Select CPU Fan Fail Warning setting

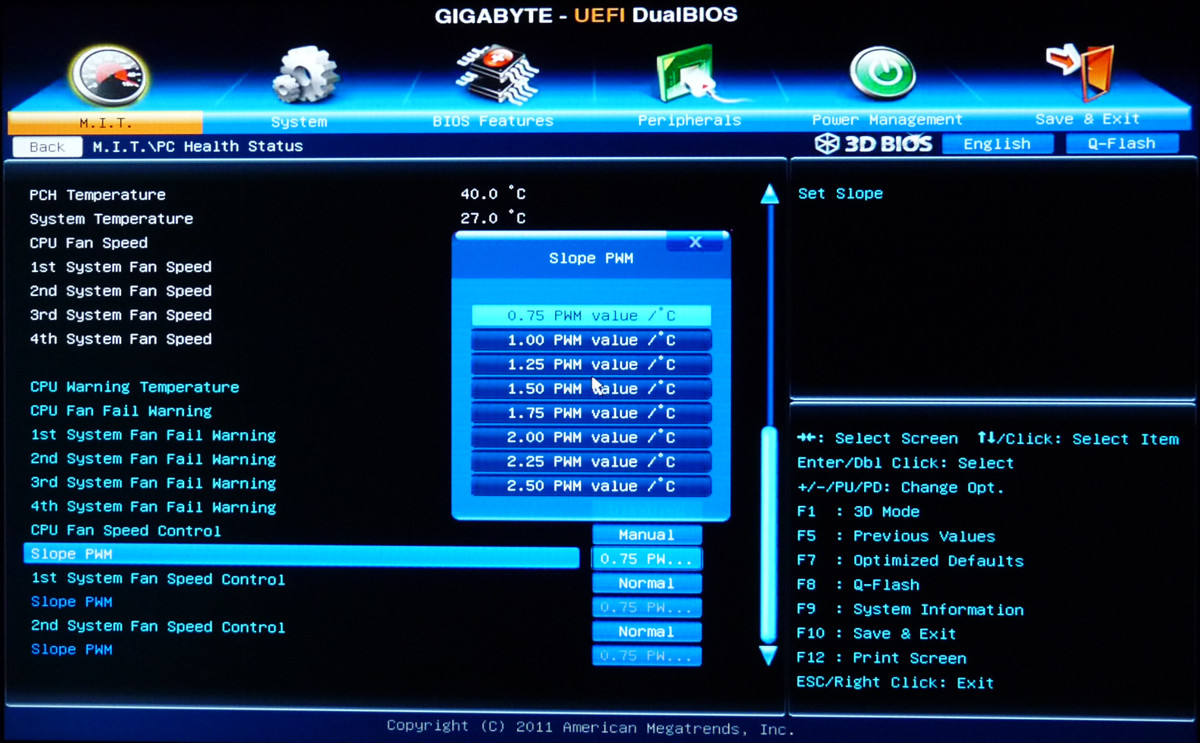click(121, 411)
